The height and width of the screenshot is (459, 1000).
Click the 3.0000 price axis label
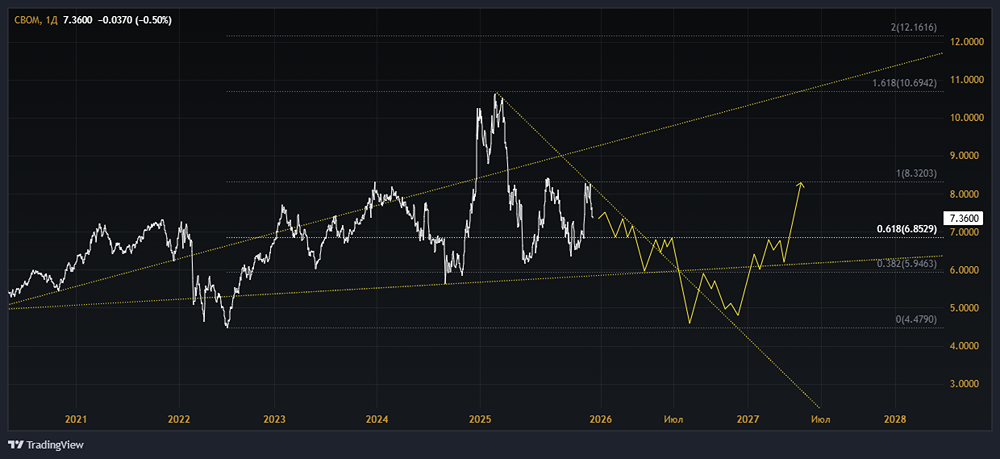click(x=966, y=384)
